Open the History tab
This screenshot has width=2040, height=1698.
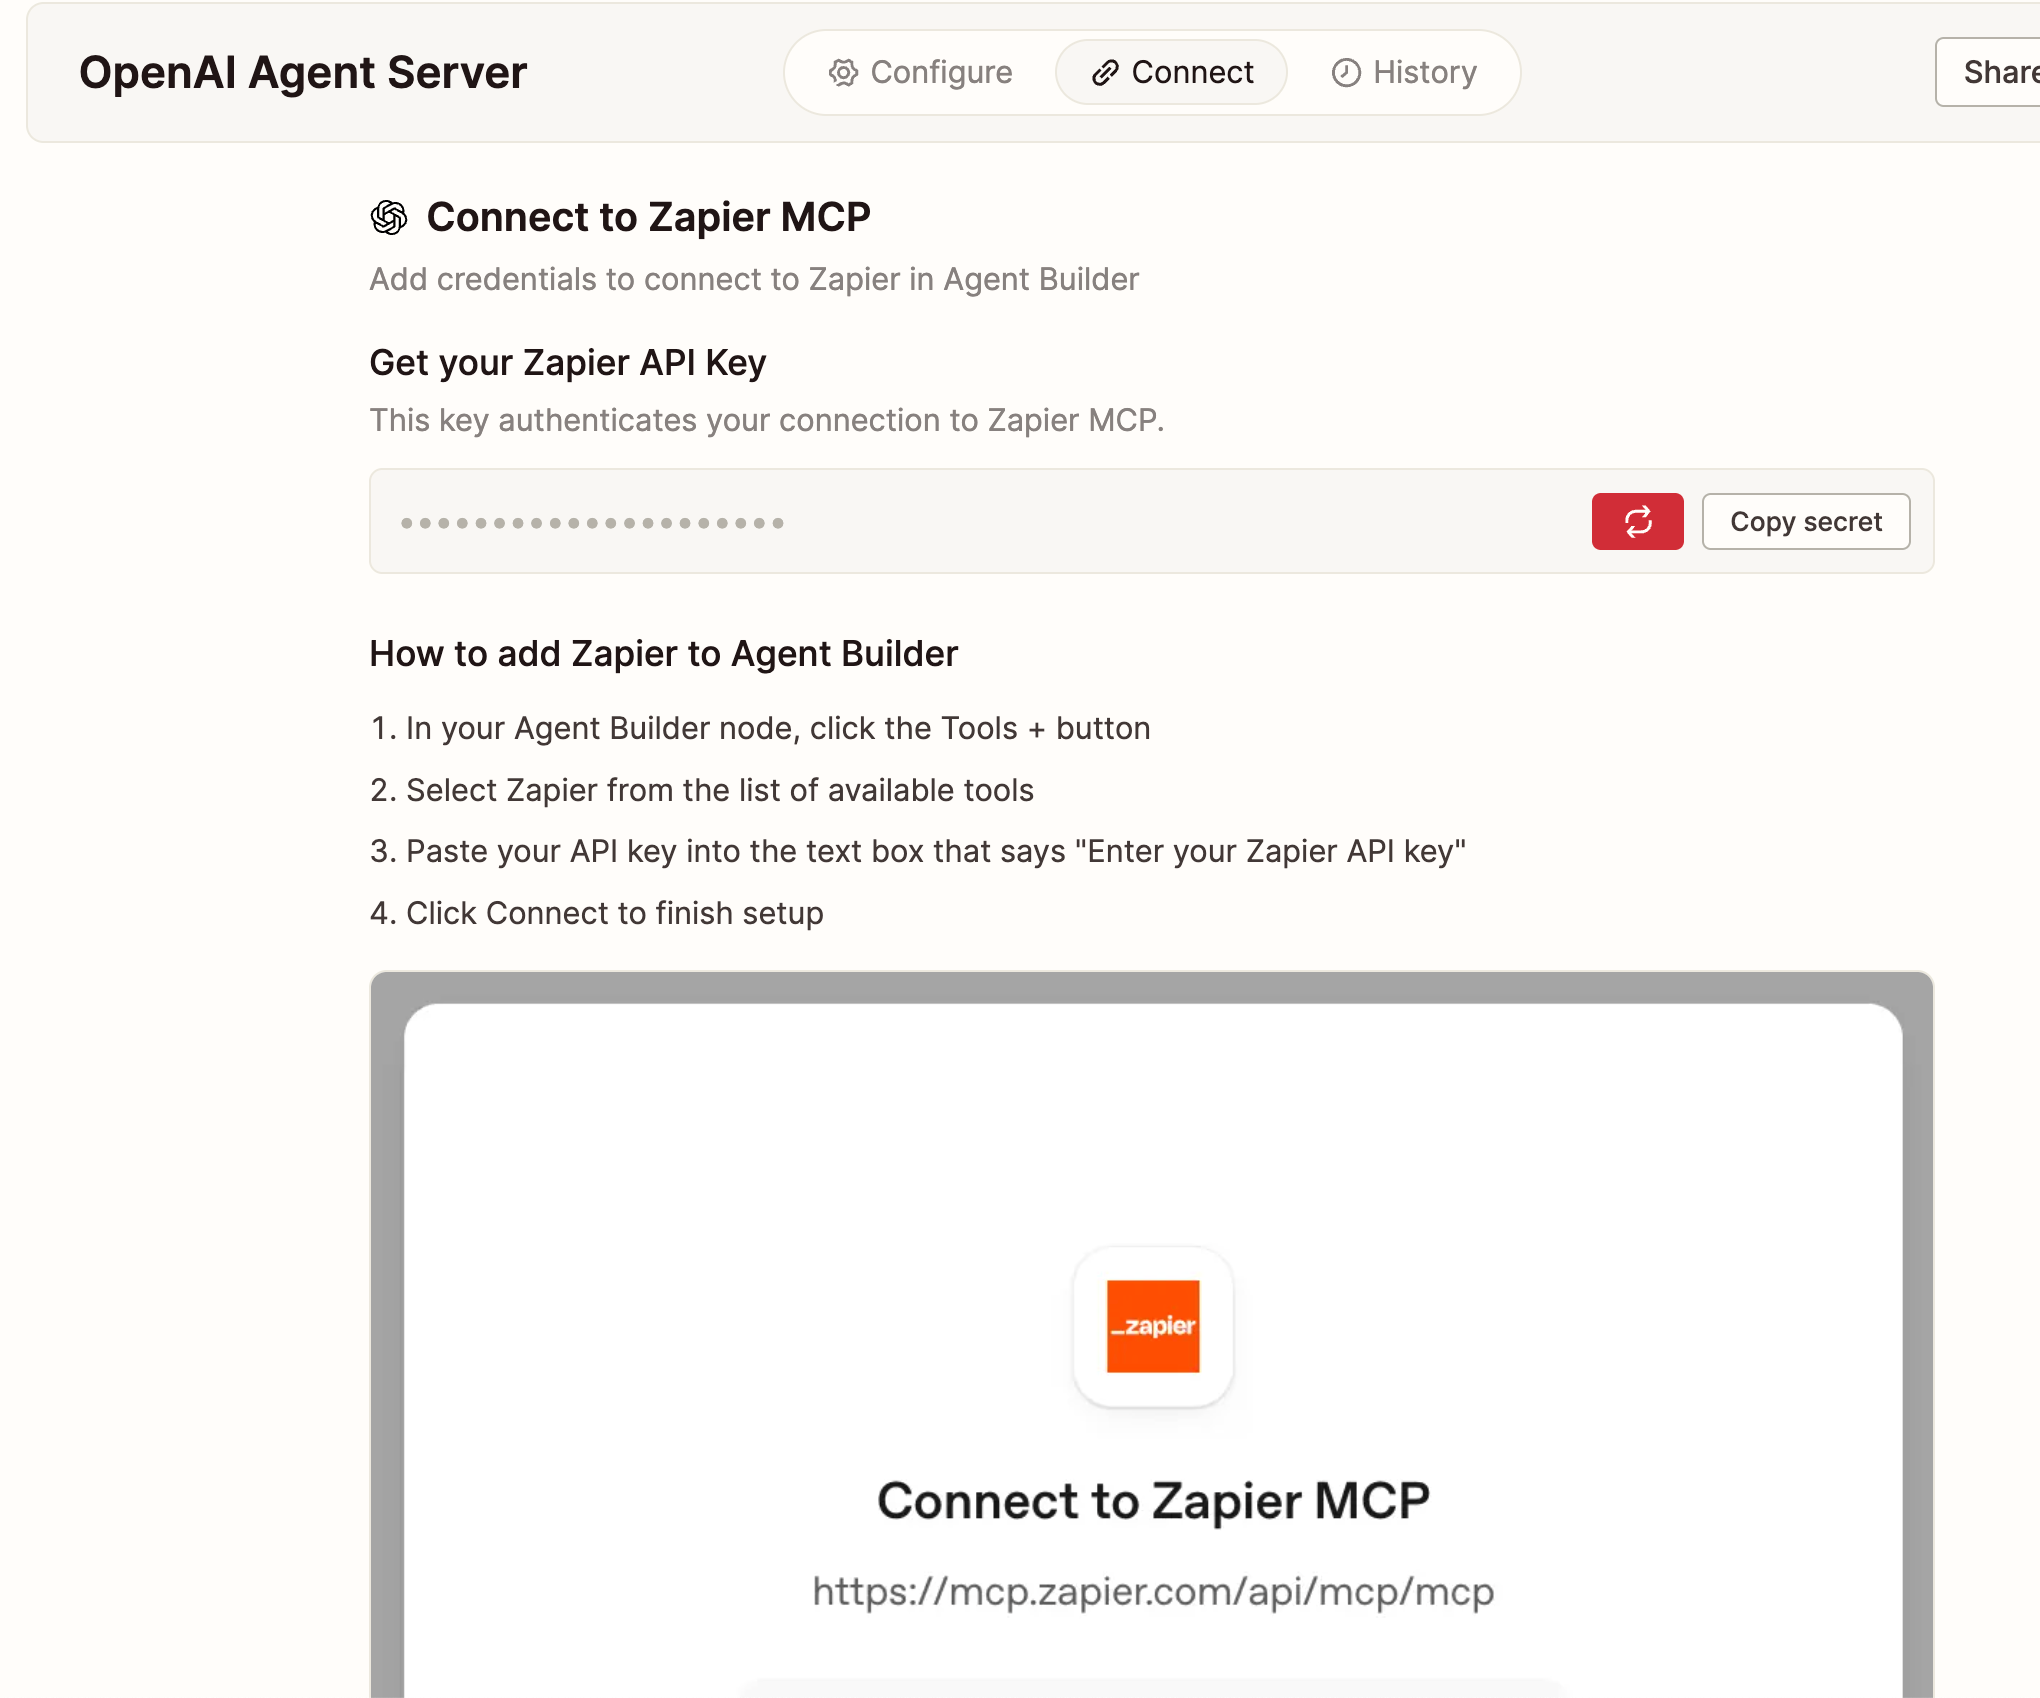1403,72
